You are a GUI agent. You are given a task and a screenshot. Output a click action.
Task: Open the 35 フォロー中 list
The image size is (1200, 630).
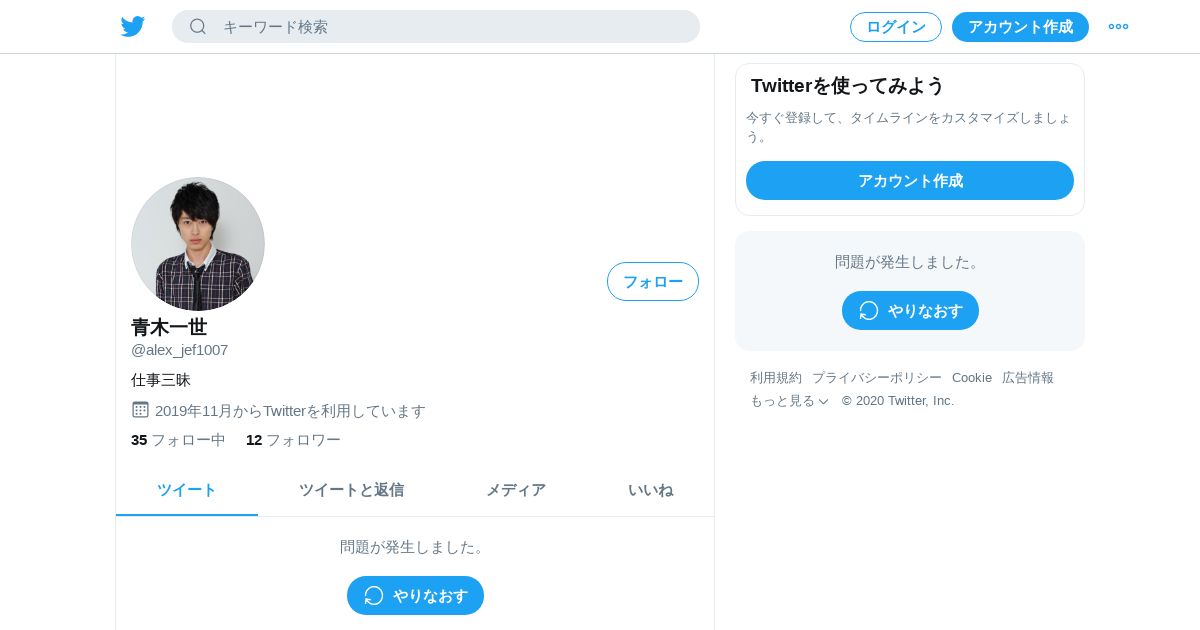[178, 440]
